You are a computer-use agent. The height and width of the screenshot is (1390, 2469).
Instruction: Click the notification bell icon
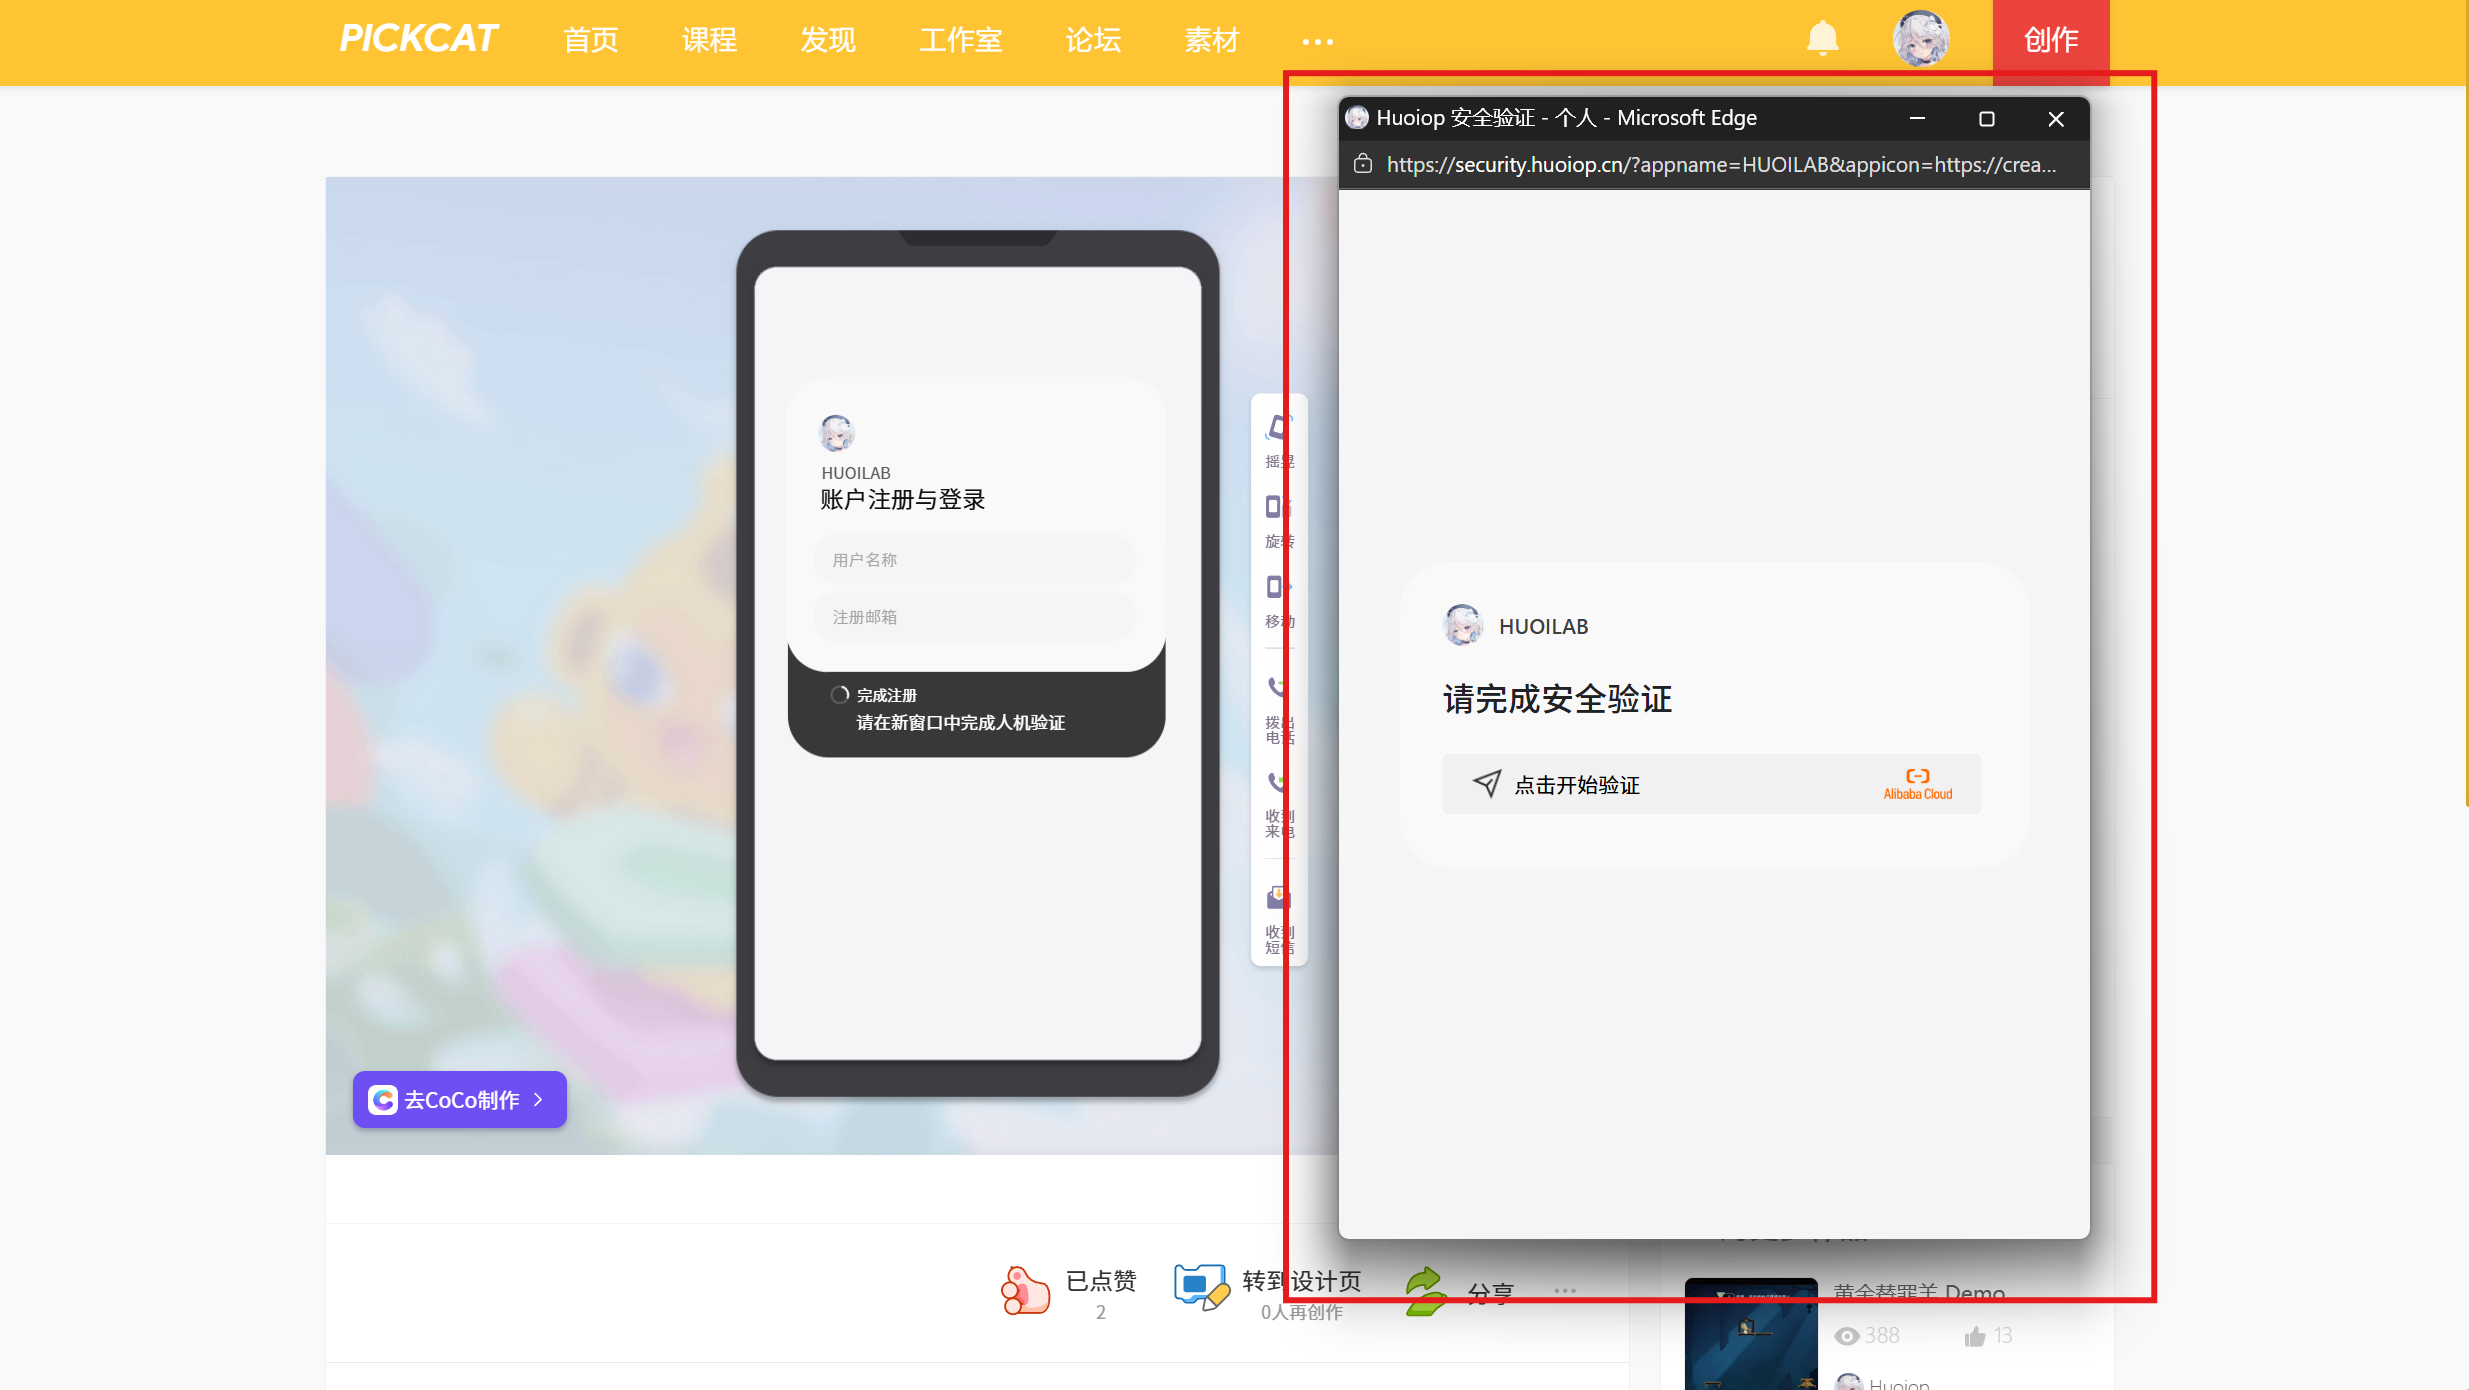pyautogui.click(x=1822, y=39)
